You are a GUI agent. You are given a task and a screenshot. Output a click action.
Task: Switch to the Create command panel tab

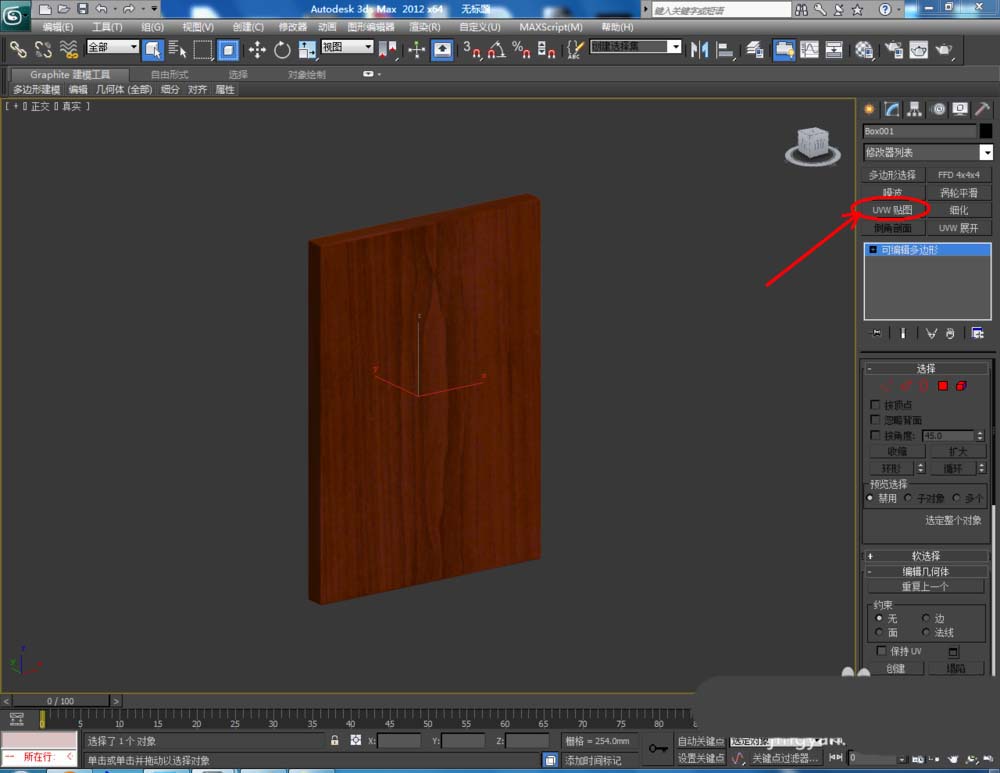click(869, 109)
